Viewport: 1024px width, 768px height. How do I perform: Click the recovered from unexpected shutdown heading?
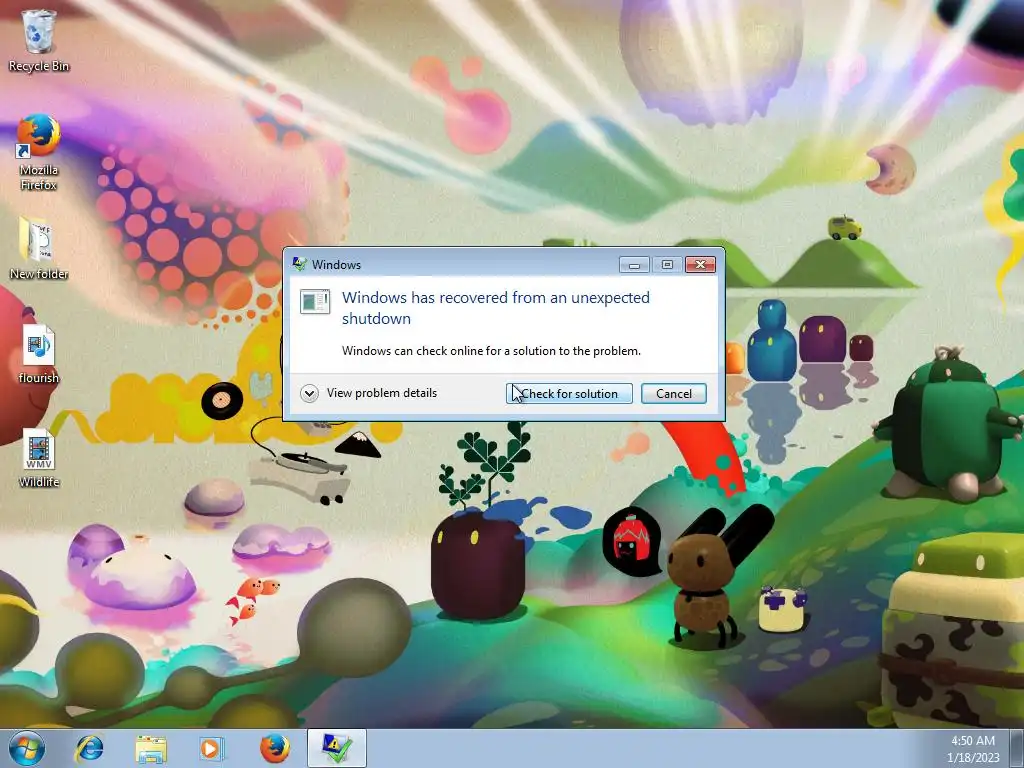pyautogui.click(x=496, y=308)
